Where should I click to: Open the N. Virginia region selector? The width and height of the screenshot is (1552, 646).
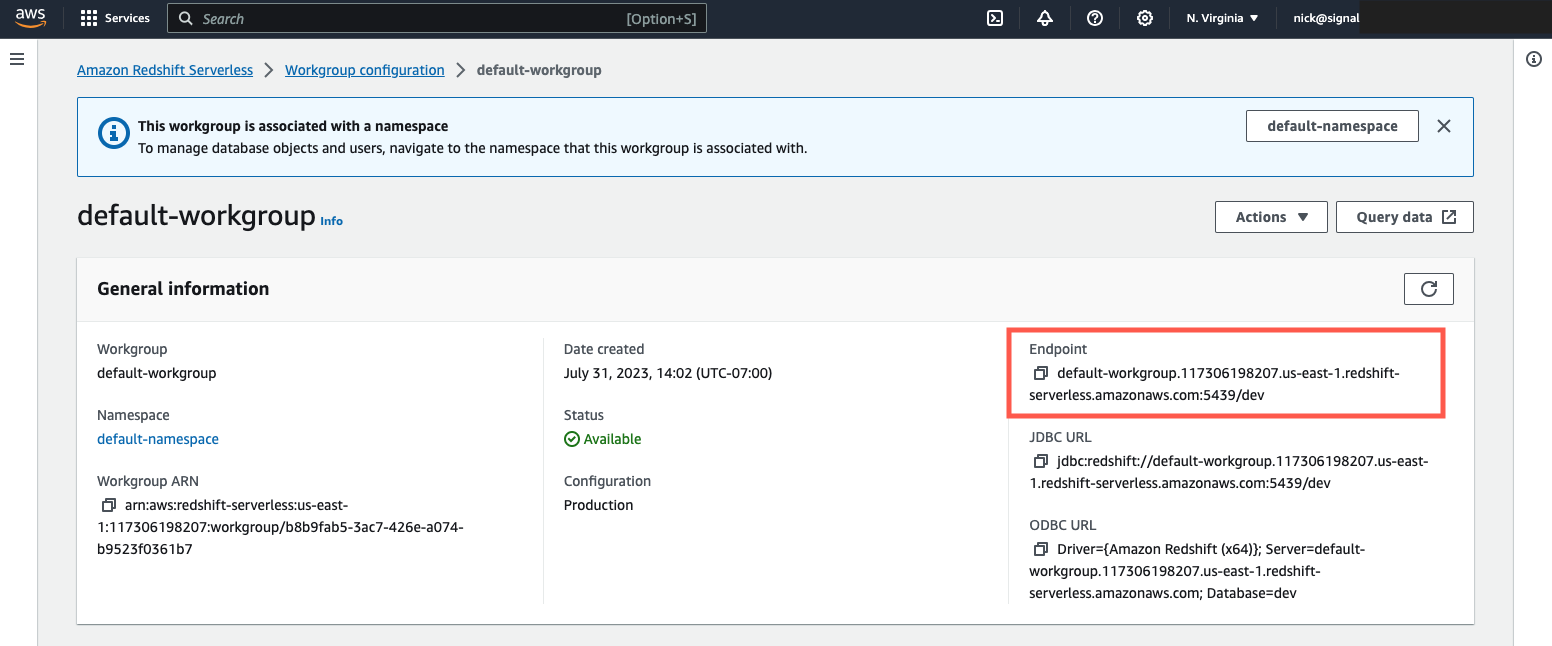coord(1221,17)
